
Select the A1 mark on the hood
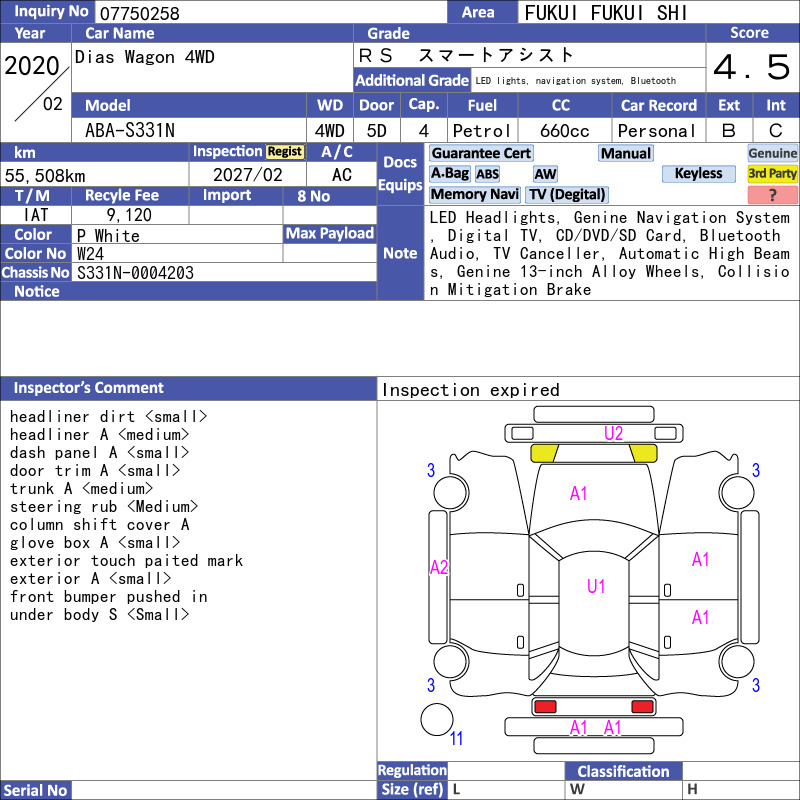pyautogui.click(x=579, y=493)
